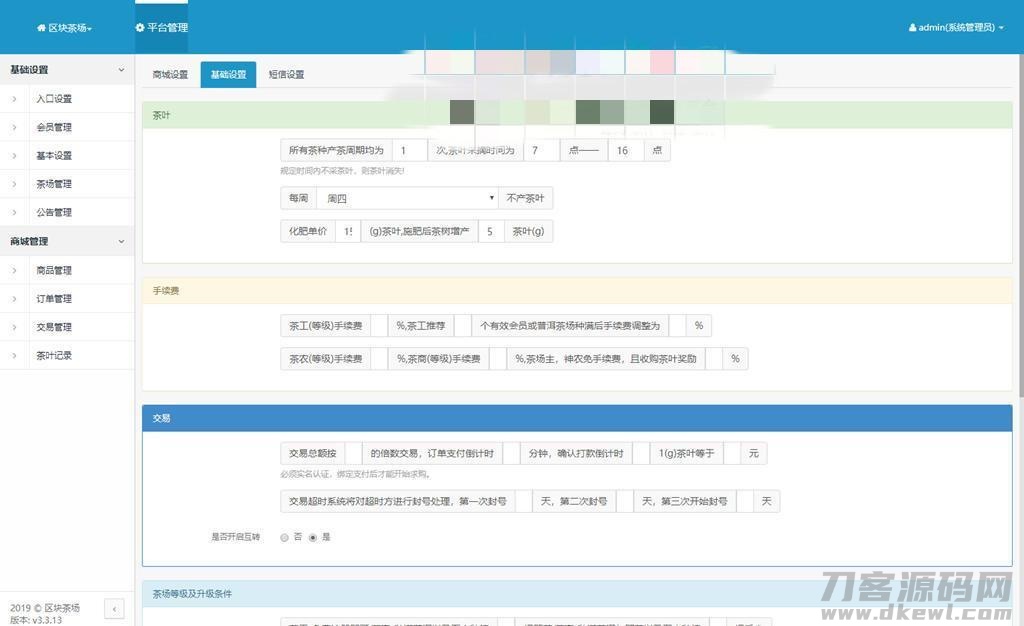The image size is (1024, 626).
Task: Click the arrow icon beside 商品管理
Action: [x=14, y=270]
